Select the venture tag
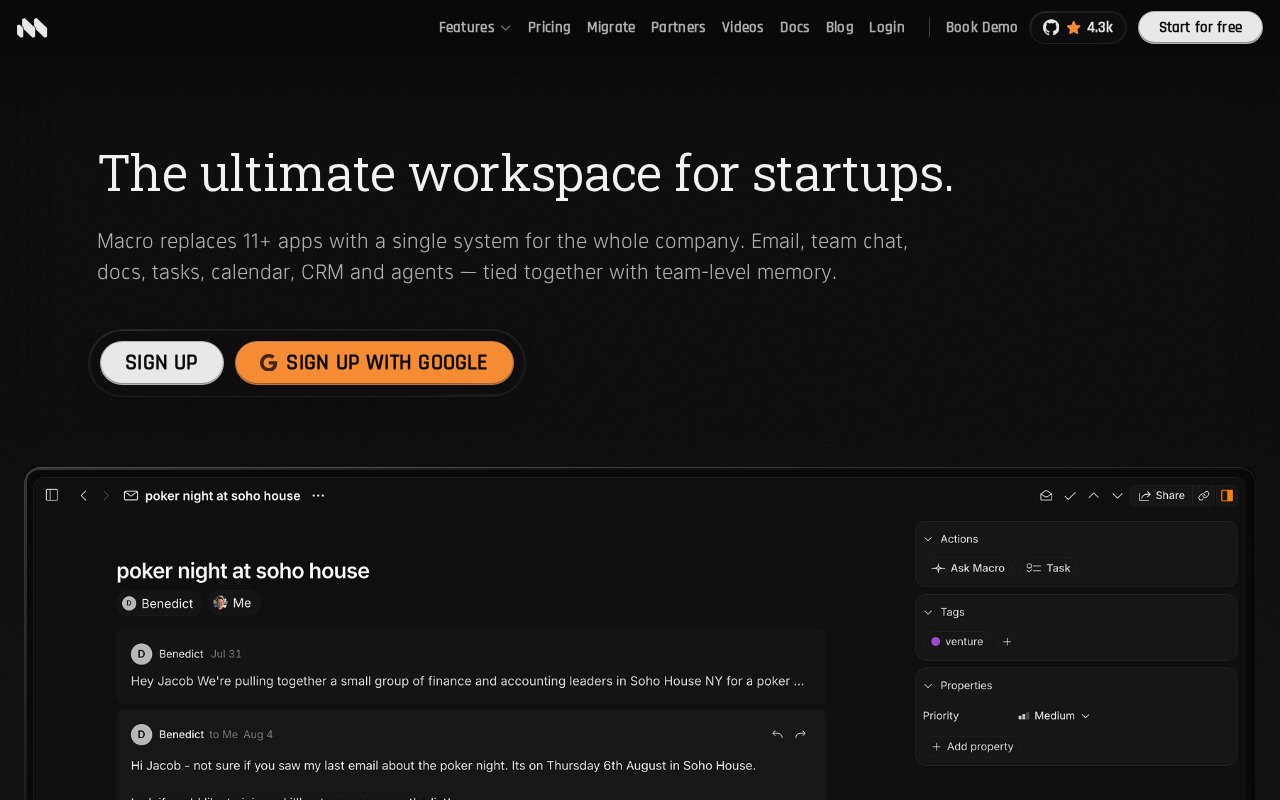Image resolution: width=1280 pixels, height=800 pixels. coord(957,642)
